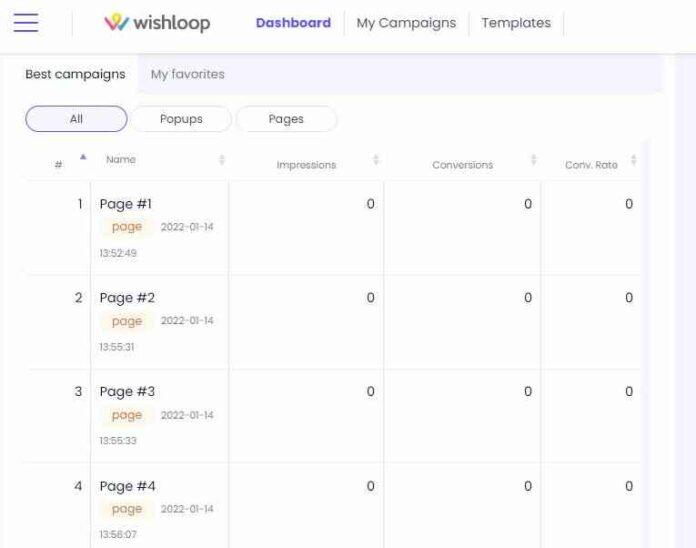The height and width of the screenshot is (548, 696).
Task: Switch to Best campaigns tab
Action: click(75, 74)
